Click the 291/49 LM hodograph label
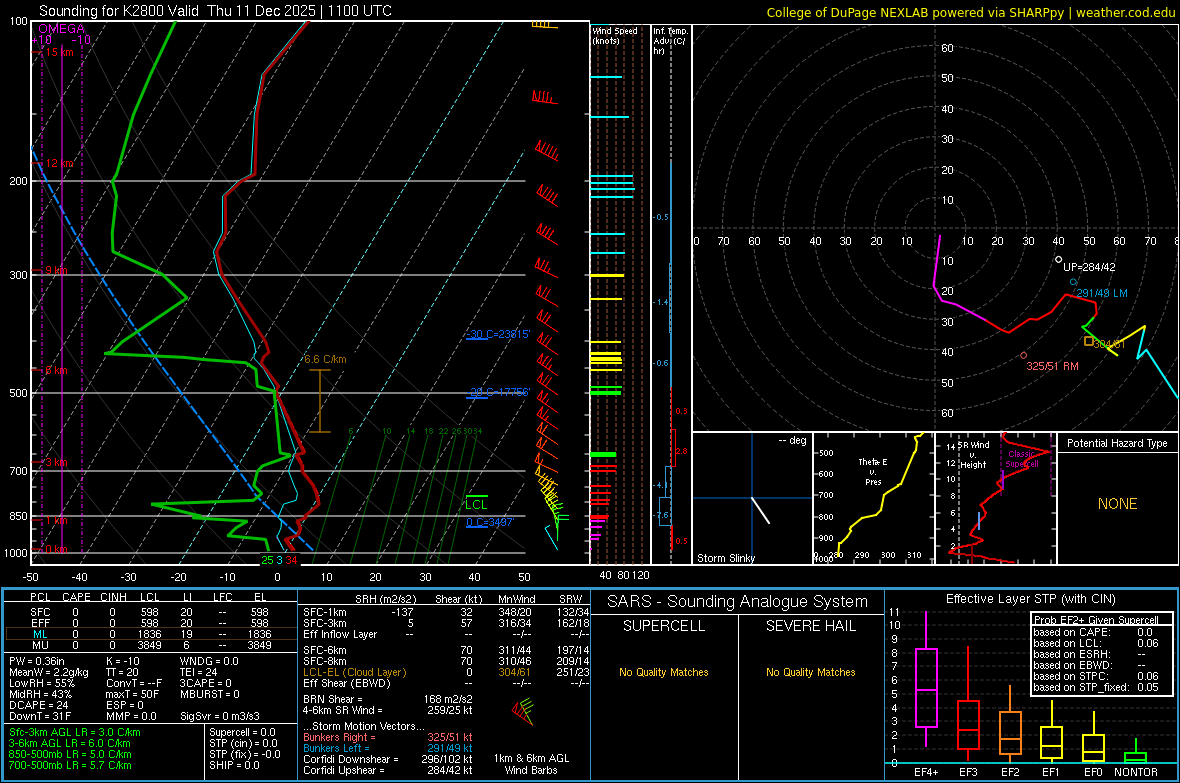This screenshot has width=1180, height=783. pos(1102,293)
